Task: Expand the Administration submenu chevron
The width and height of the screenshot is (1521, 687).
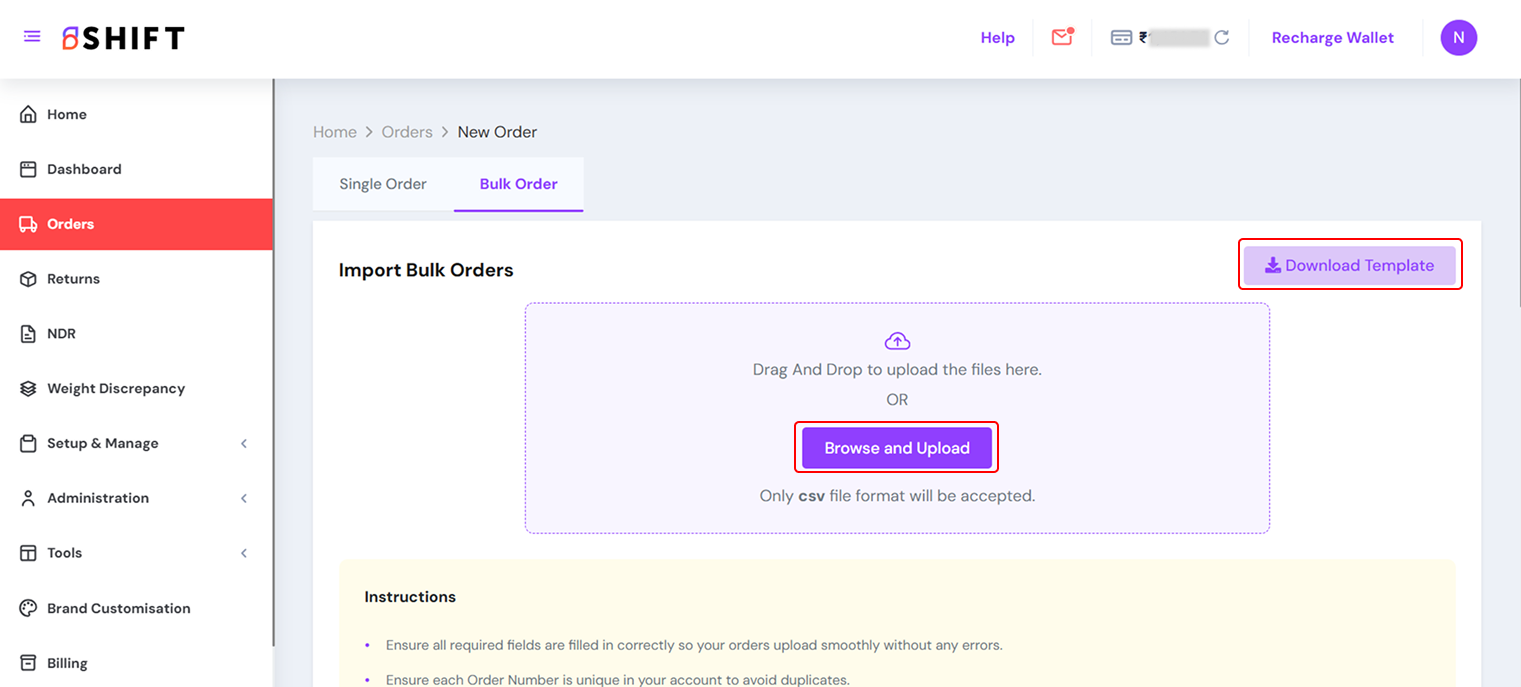Action: [x=243, y=498]
